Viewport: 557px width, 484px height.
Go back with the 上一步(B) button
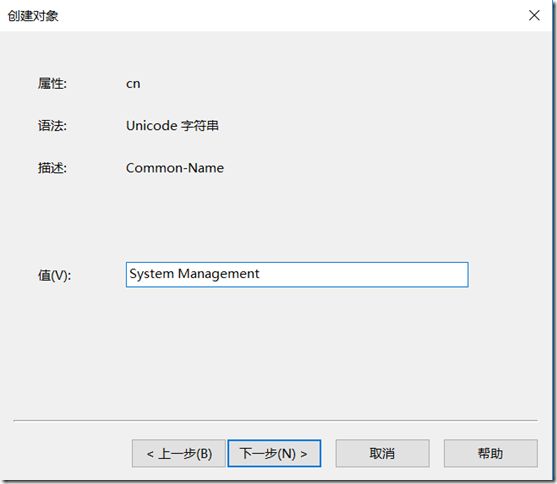coord(179,453)
